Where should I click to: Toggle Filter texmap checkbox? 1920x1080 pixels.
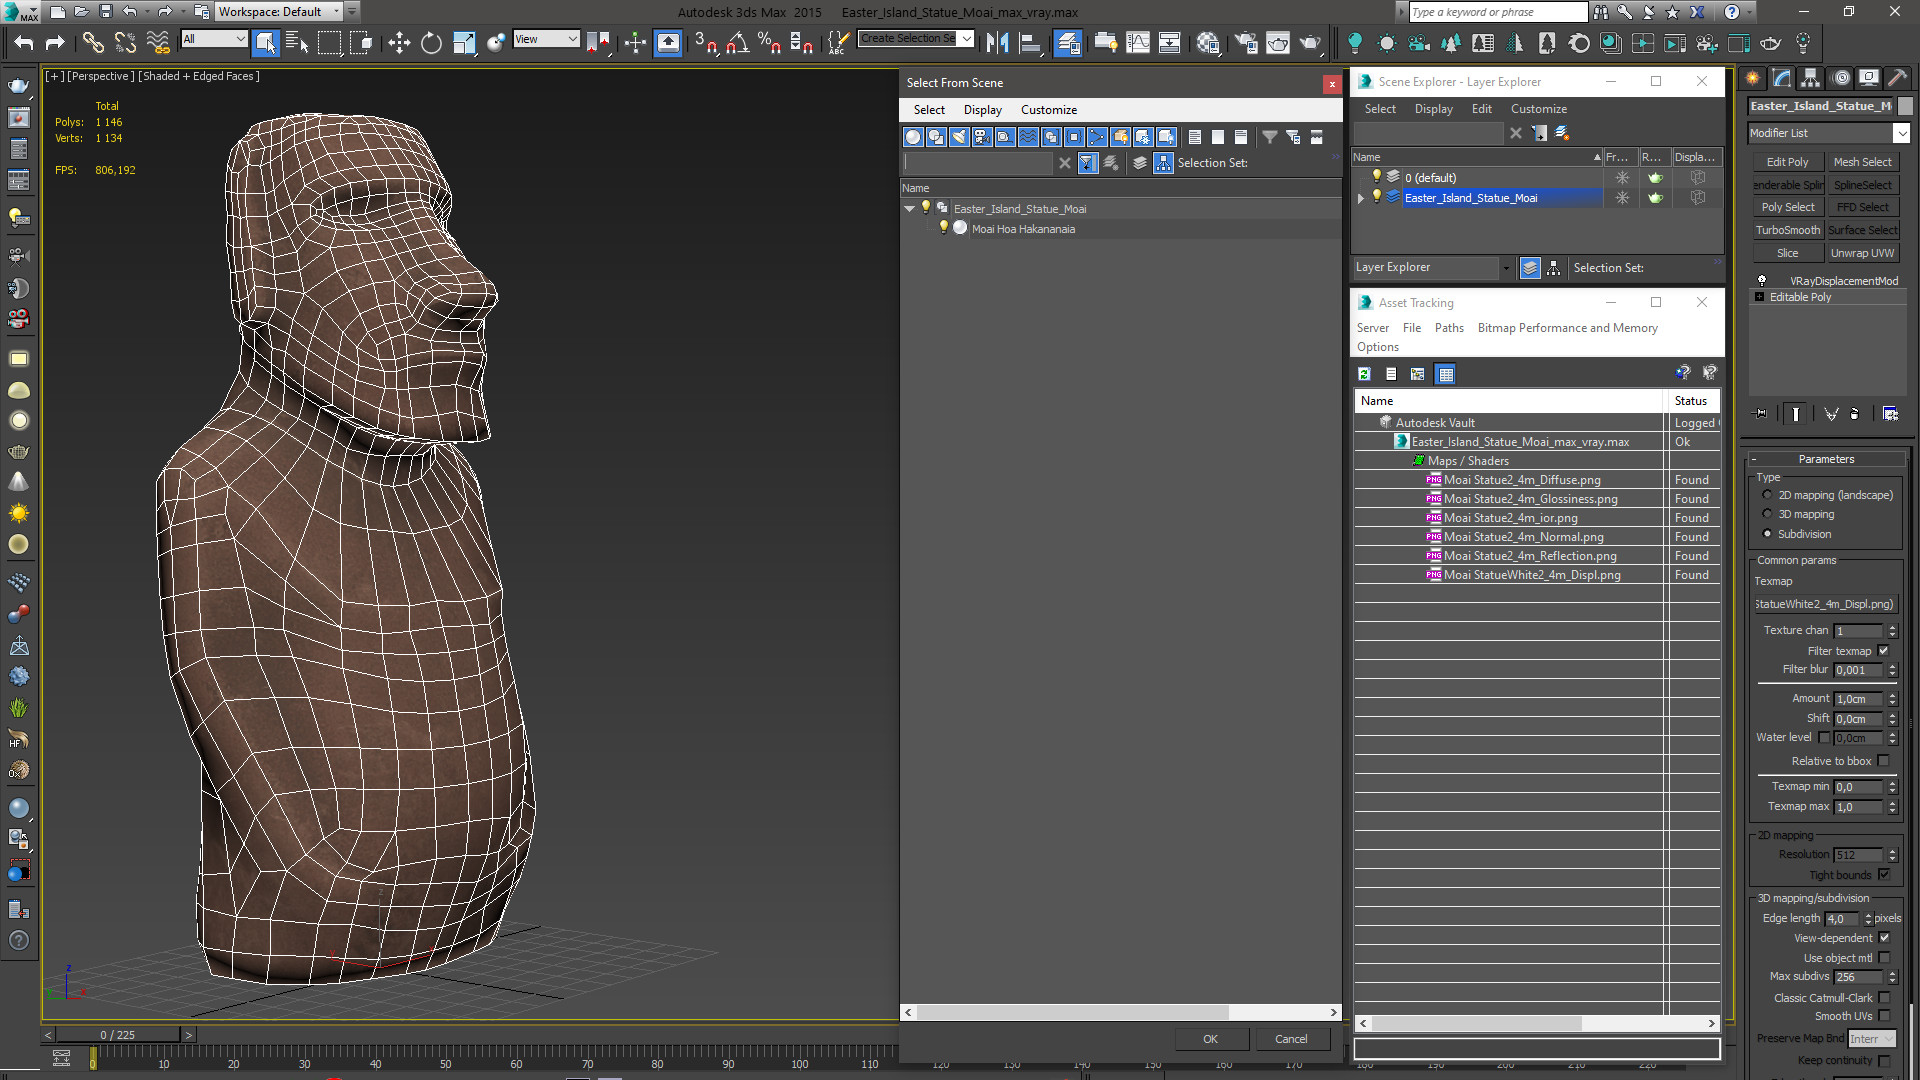[1884, 651]
